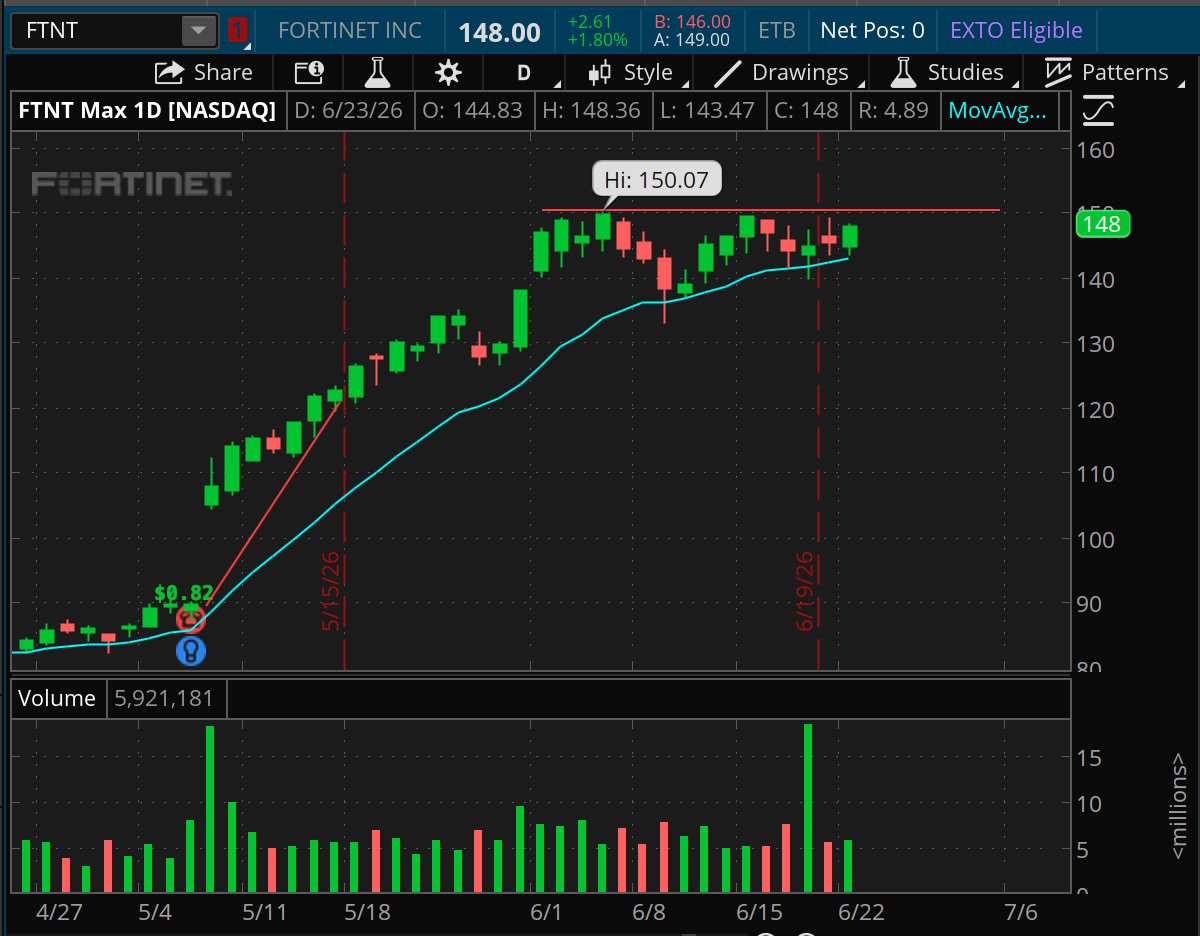Click the FTNT symbol input field
This screenshot has height=936, width=1200.
click(96, 30)
